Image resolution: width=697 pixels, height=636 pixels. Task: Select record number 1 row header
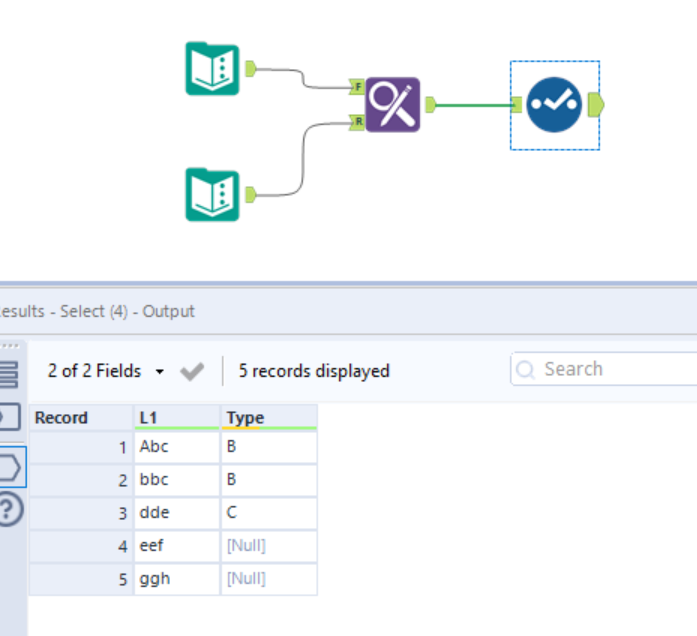[81, 447]
